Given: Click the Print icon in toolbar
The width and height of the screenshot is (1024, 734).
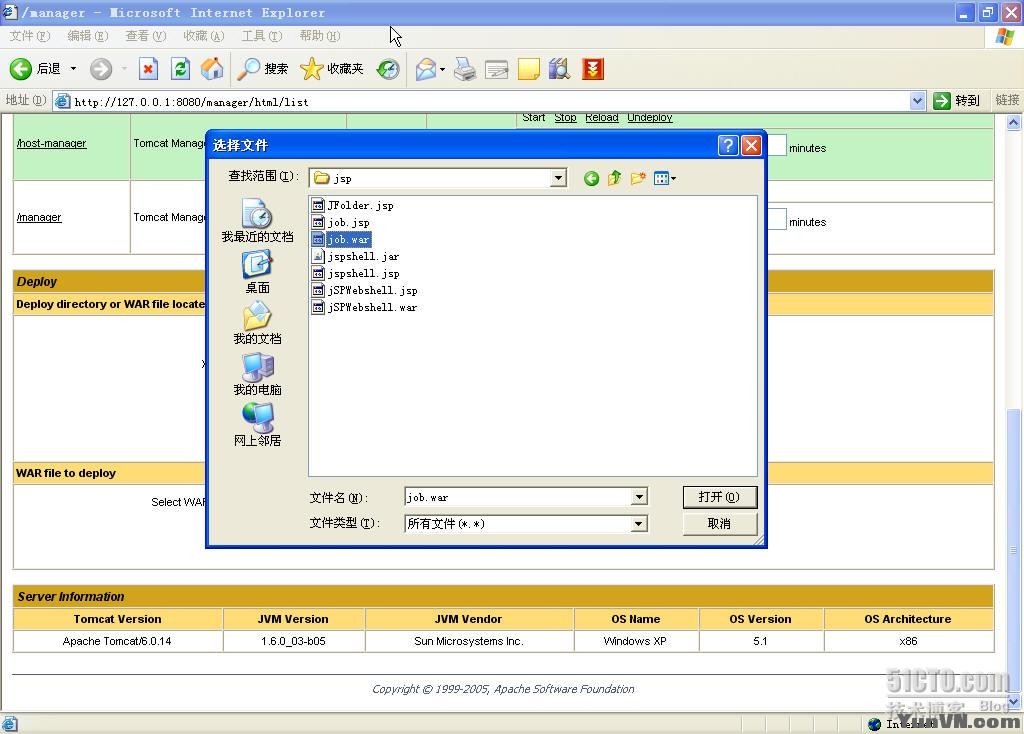Looking at the screenshot, I should click(x=465, y=69).
